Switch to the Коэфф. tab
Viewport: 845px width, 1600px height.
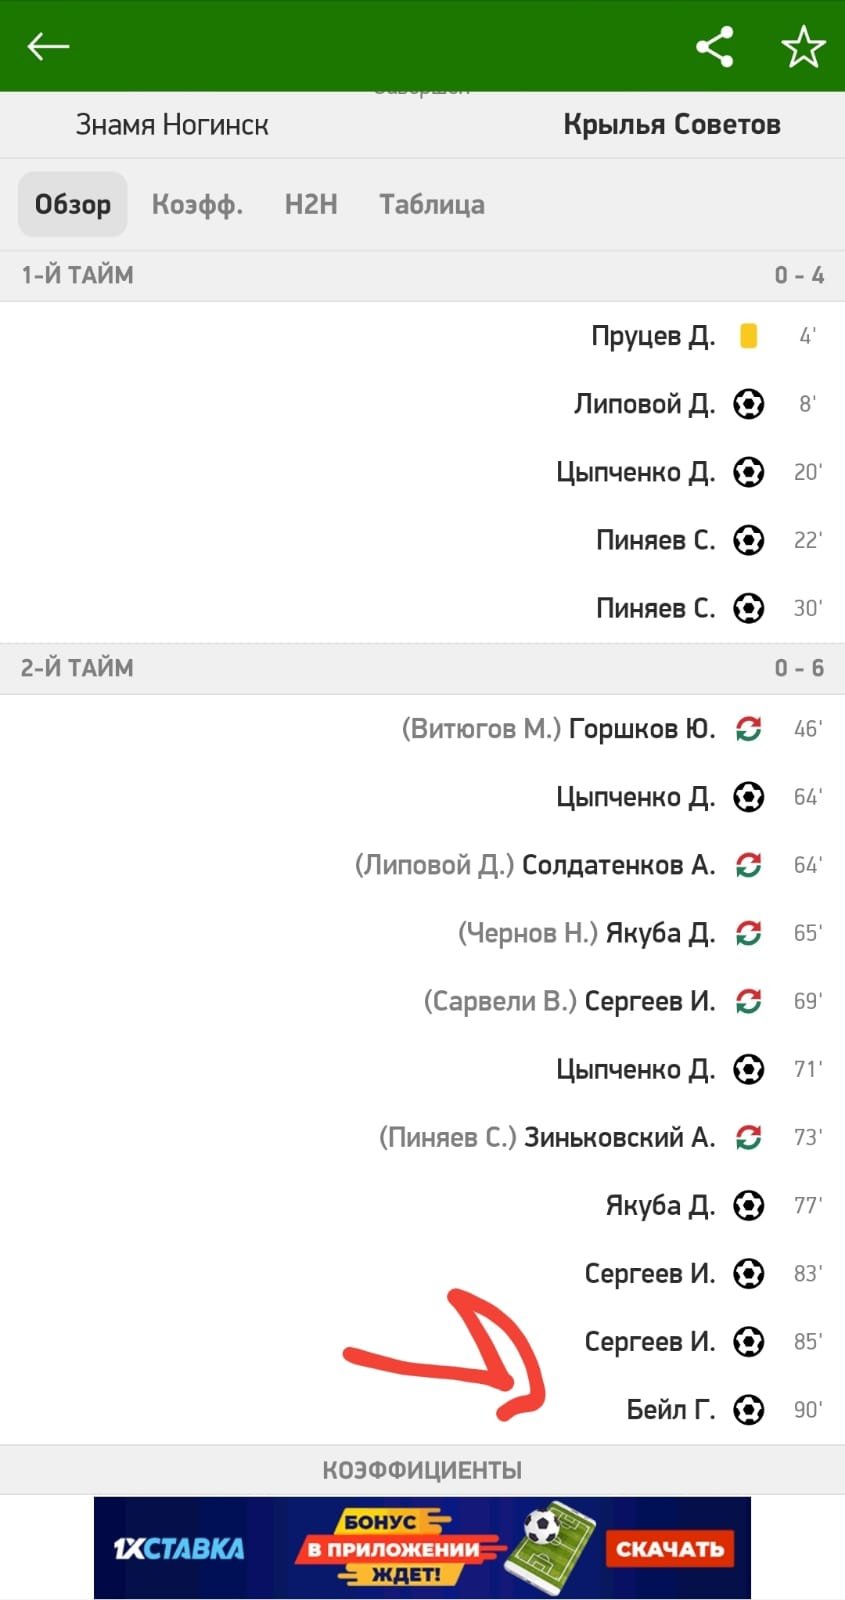[x=197, y=205]
